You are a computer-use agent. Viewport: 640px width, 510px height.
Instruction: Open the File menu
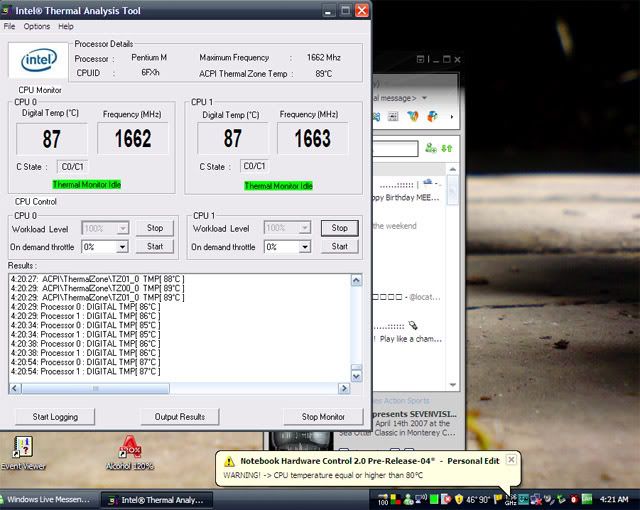click(x=9, y=27)
